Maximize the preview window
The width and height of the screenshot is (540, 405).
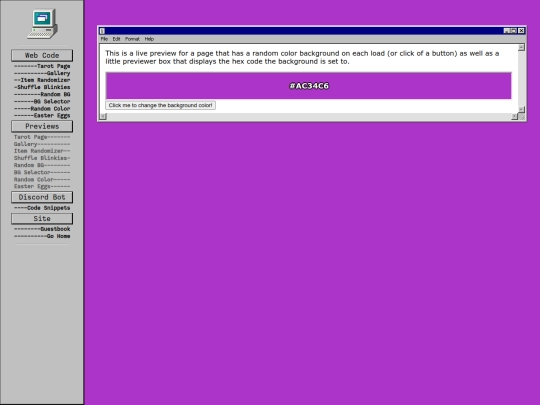[513, 31]
